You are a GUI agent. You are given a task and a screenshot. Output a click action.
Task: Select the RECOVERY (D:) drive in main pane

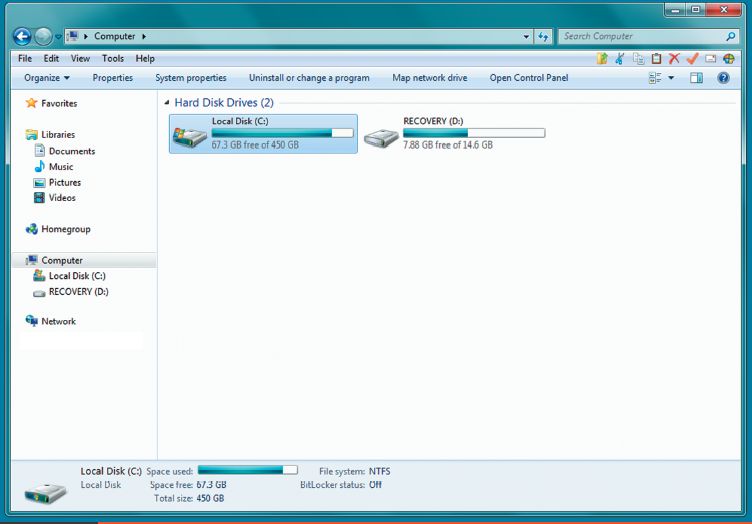454,134
